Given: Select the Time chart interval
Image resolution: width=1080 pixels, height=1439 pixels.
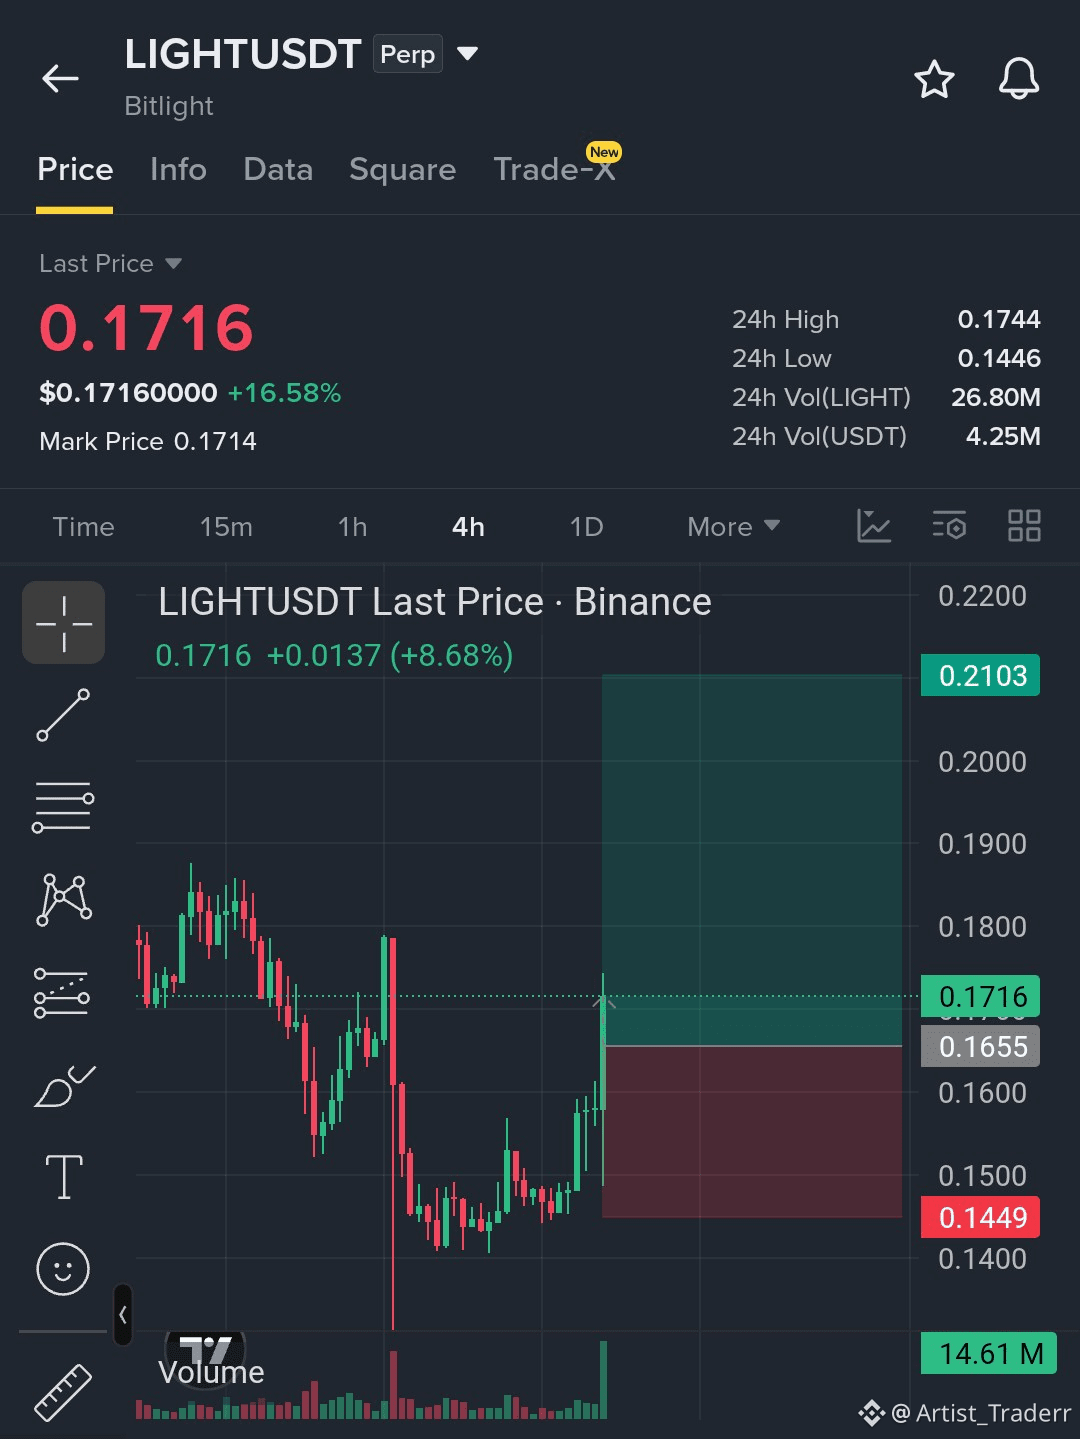Looking at the screenshot, I should click(83, 527).
